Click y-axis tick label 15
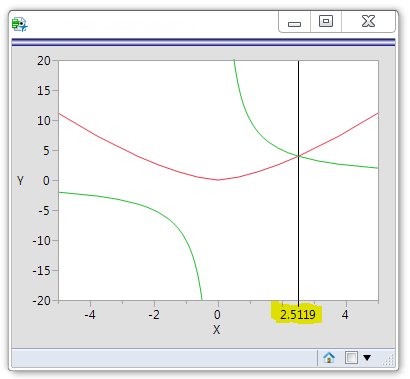The width and height of the screenshot is (410, 379). [44, 91]
